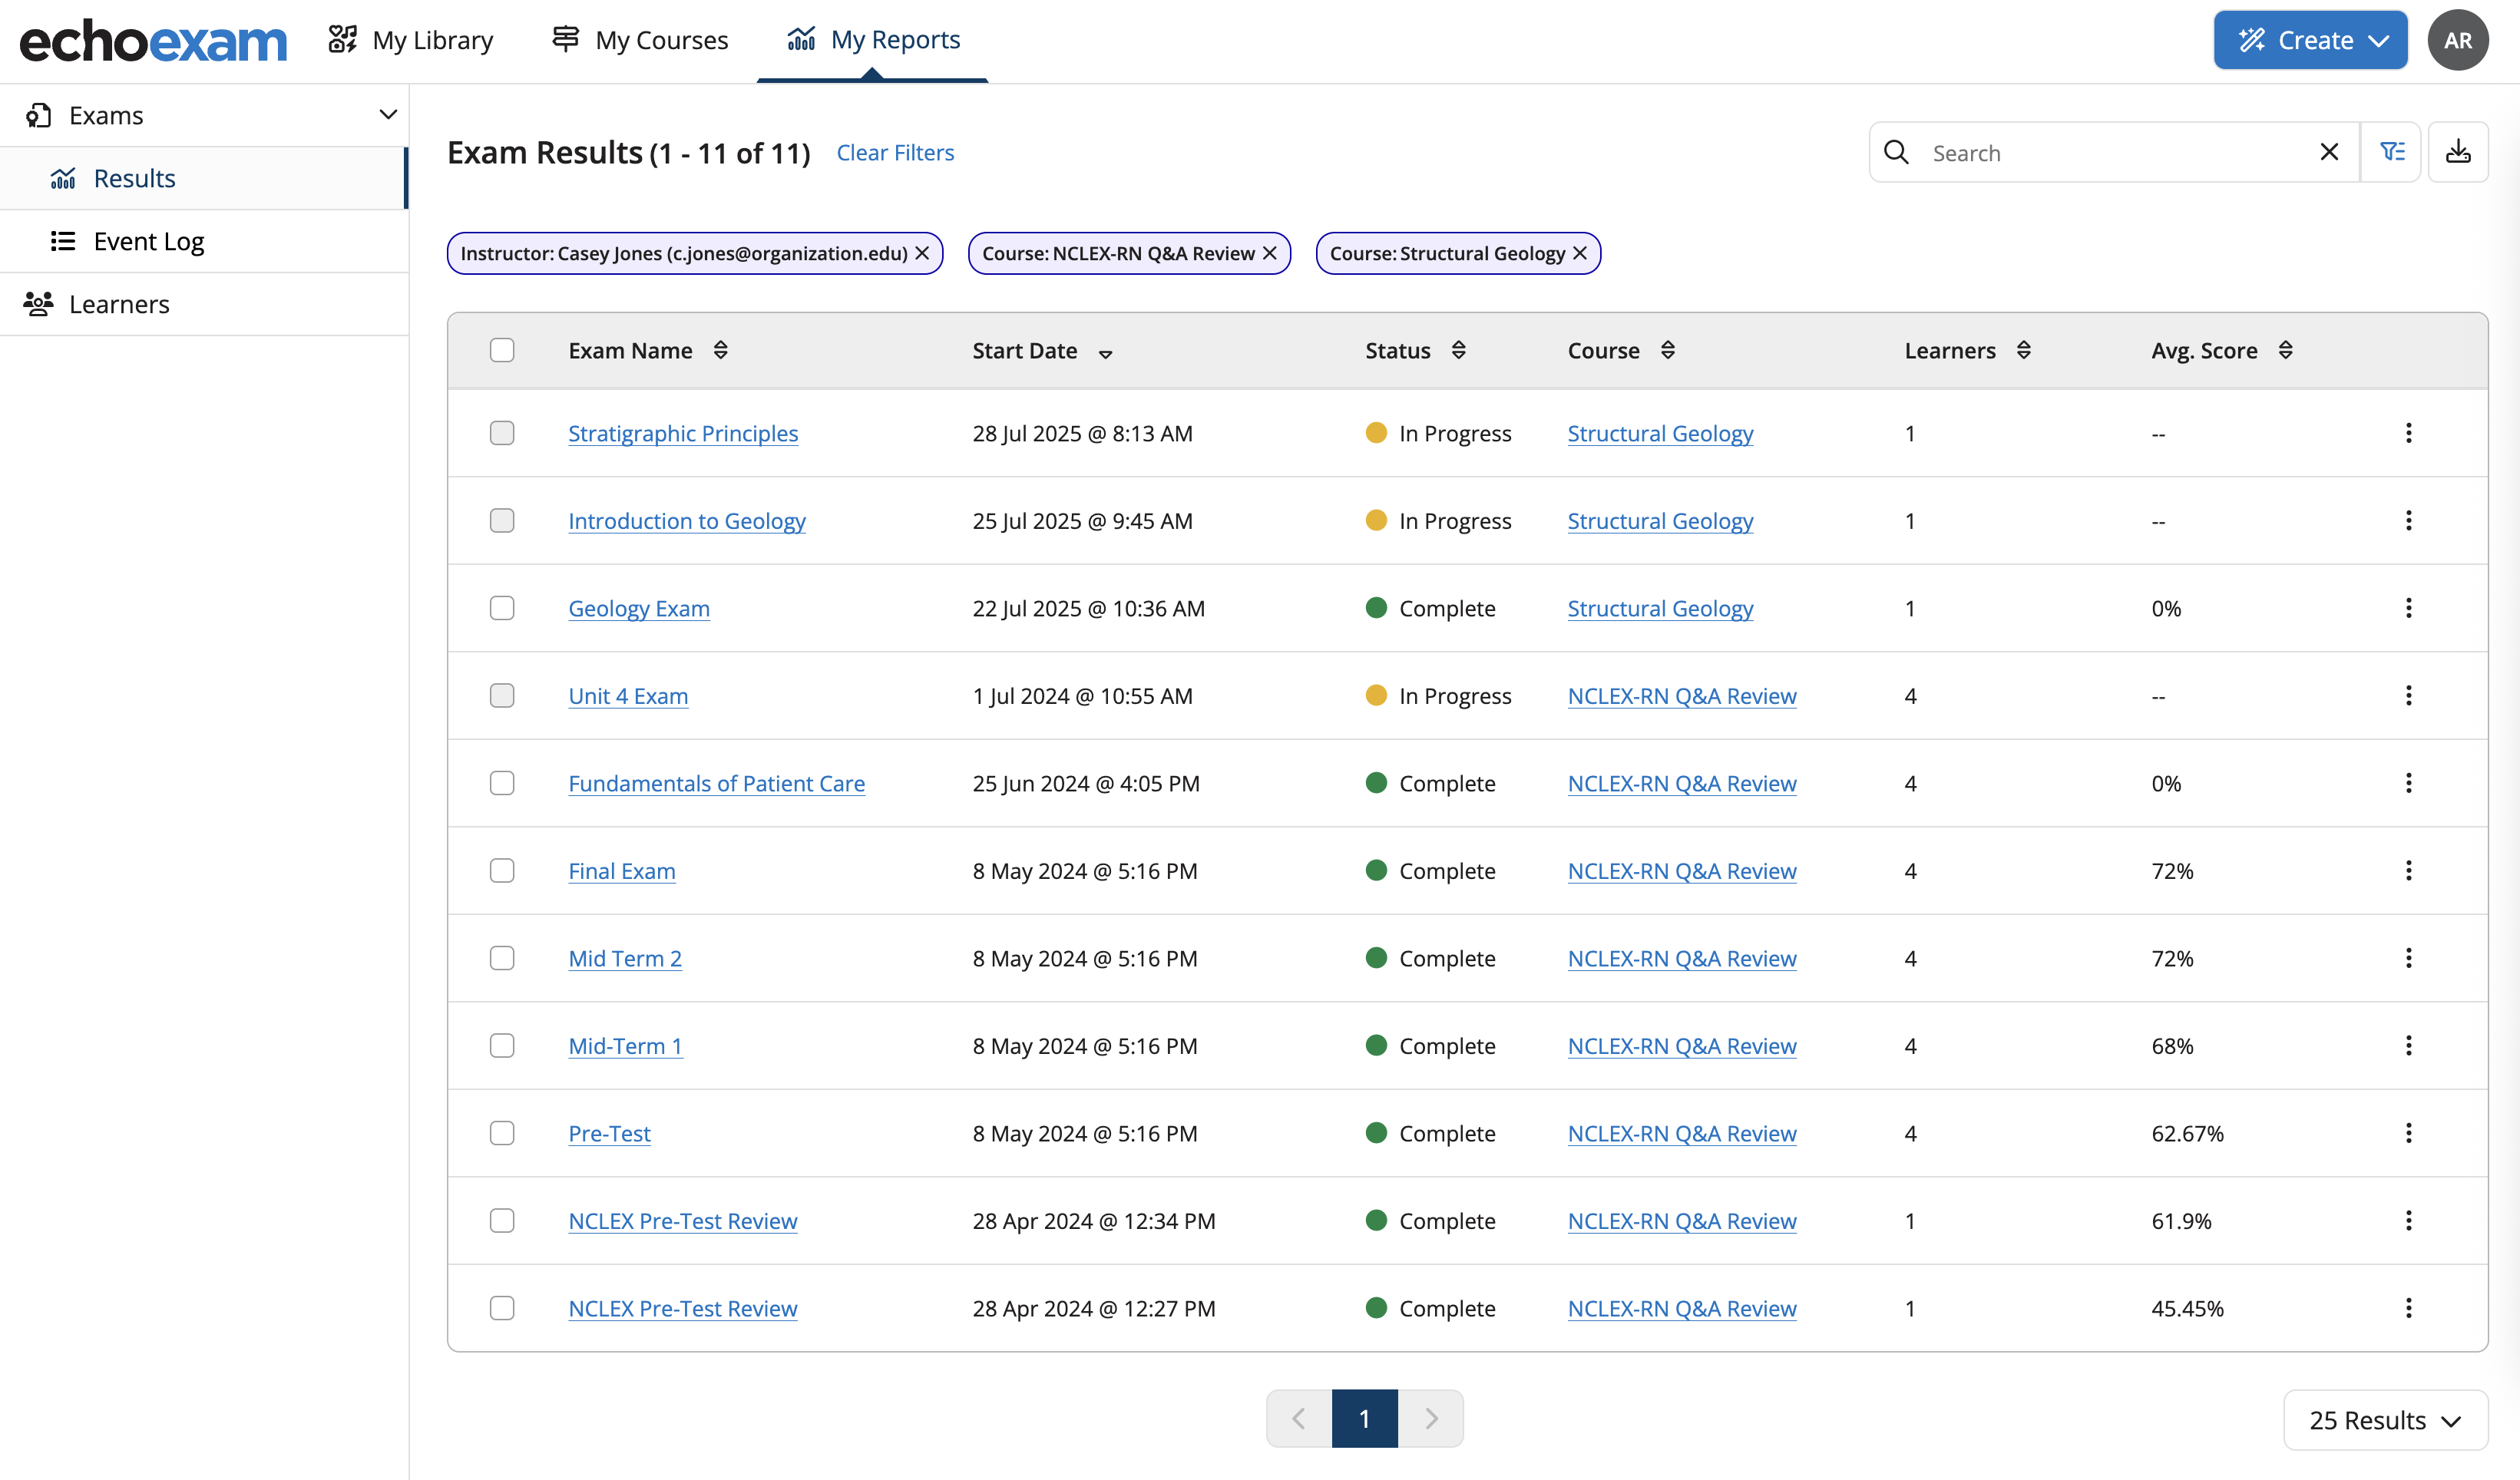
Task: Open the filter options icon
Action: [x=2392, y=151]
